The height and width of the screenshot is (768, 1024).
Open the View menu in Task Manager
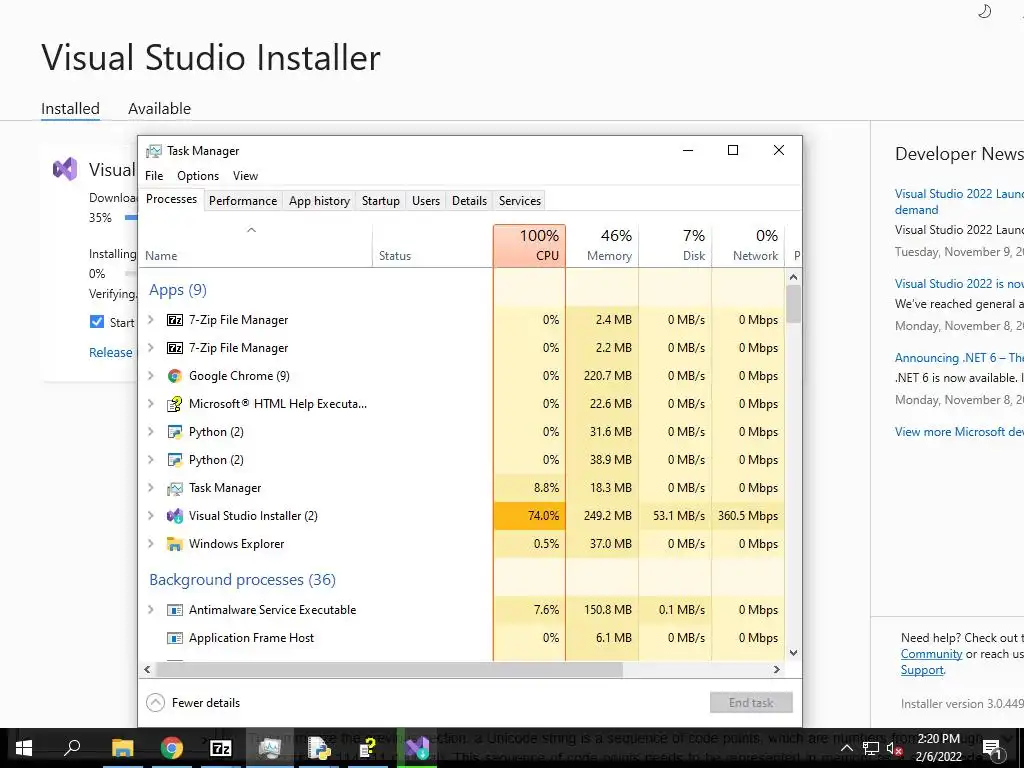click(246, 176)
